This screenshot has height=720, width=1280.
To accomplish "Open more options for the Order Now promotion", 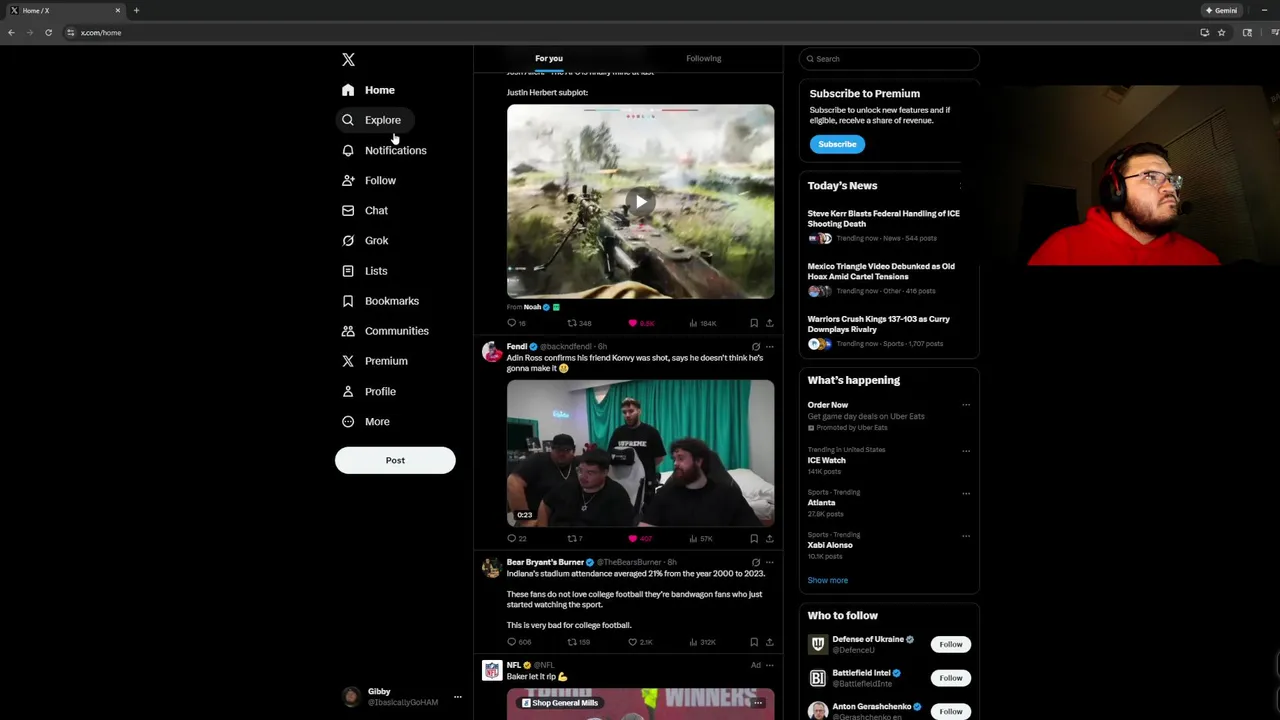I will tap(966, 405).
